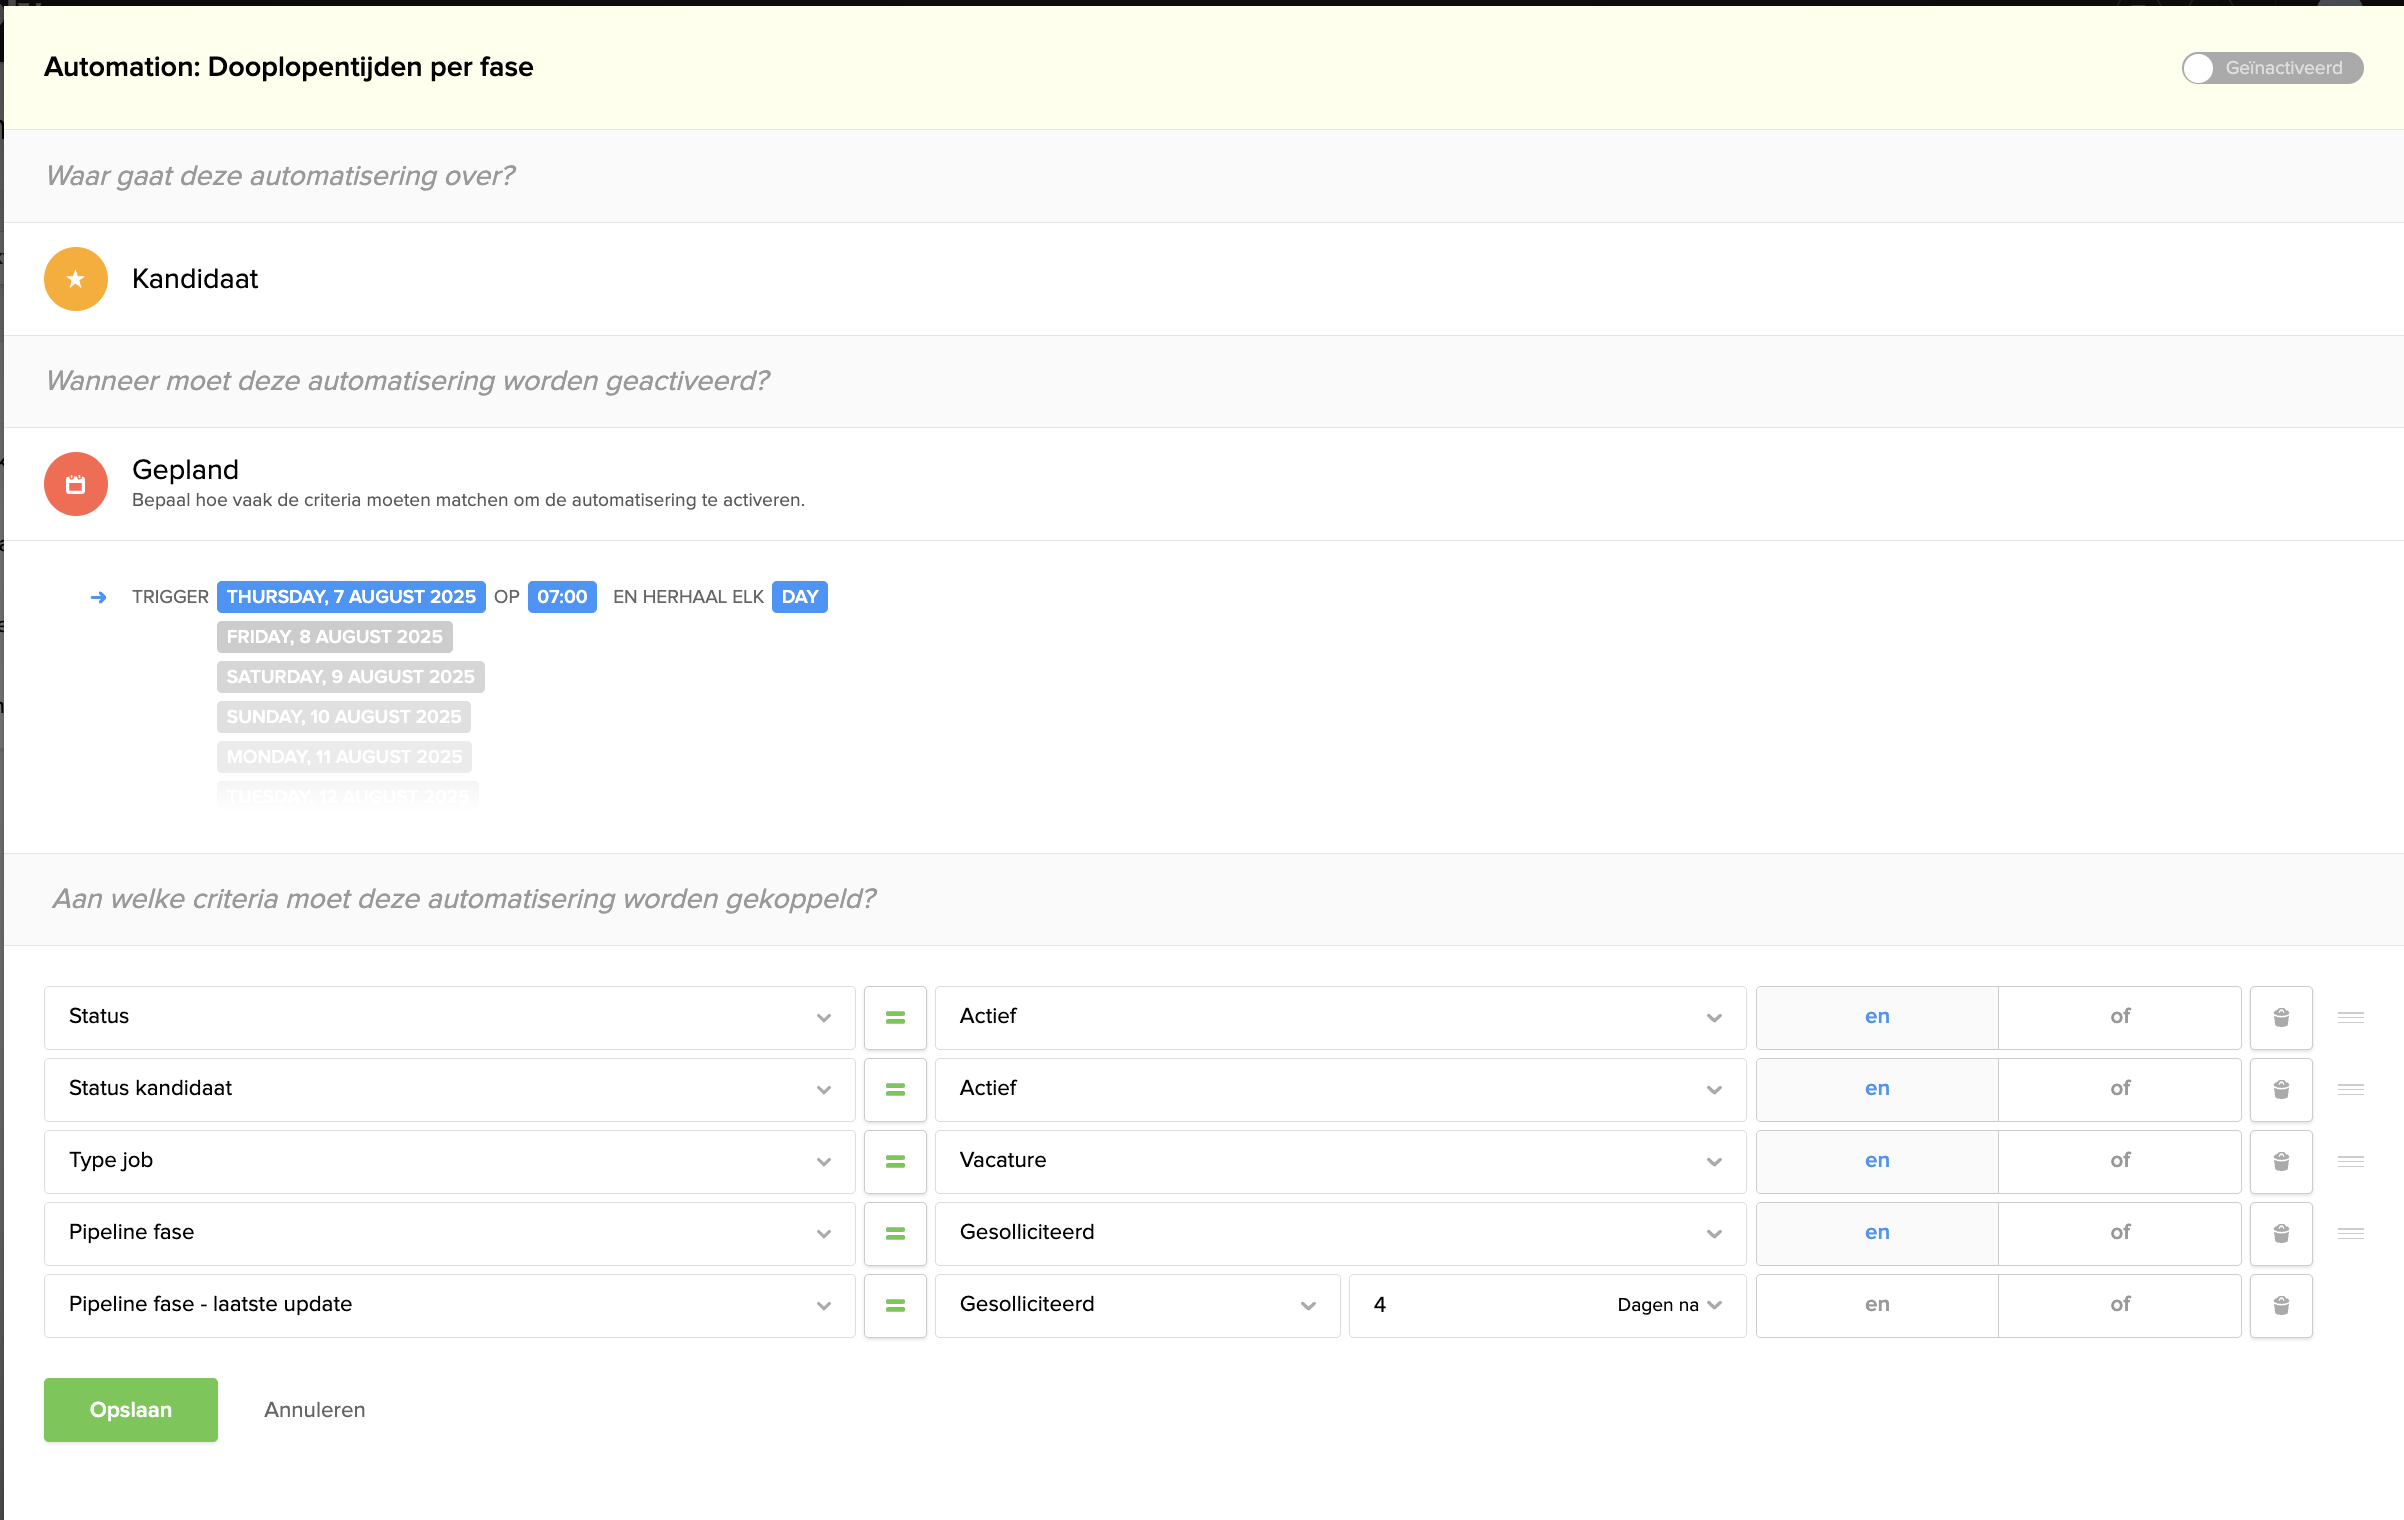The image size is (2404, 1520).
Task: Click the Kandidaat subject label
Action: (x=195, y=279)
